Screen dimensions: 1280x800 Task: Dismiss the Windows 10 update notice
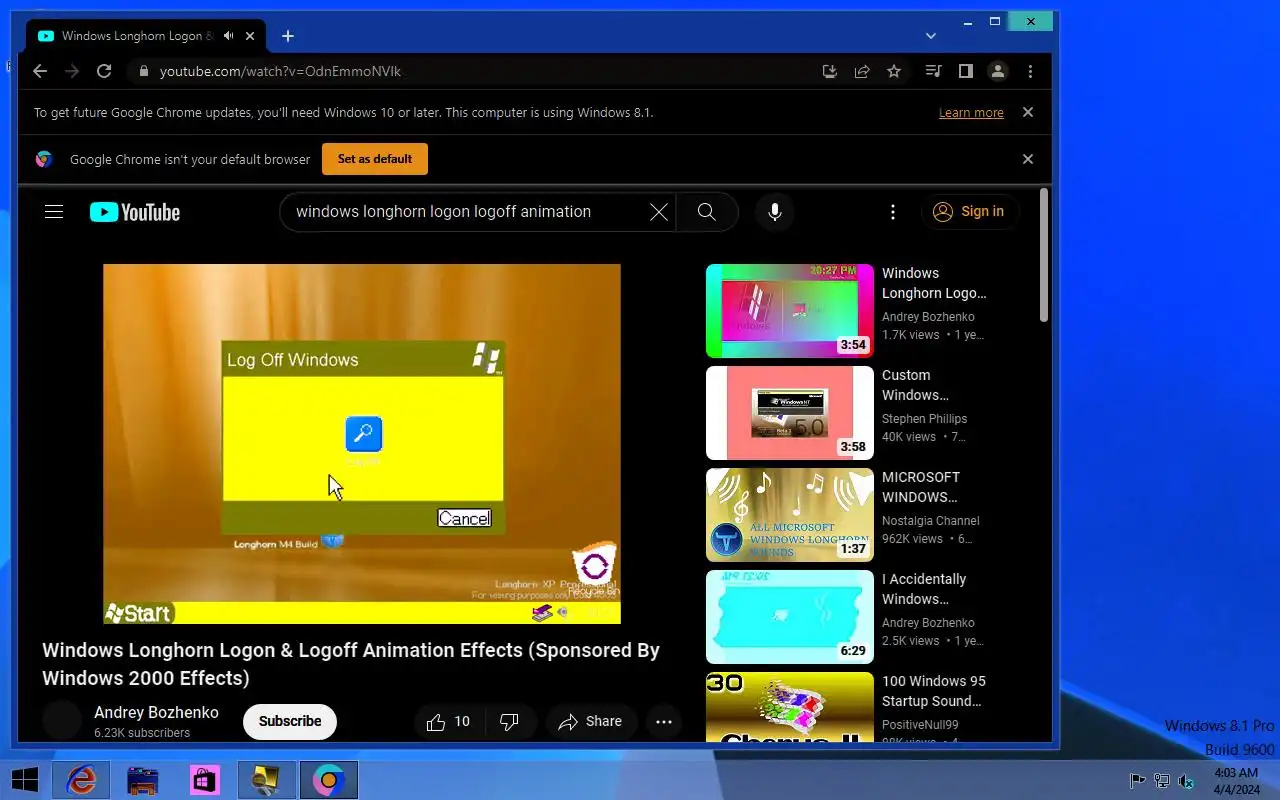coord(1027,112)
